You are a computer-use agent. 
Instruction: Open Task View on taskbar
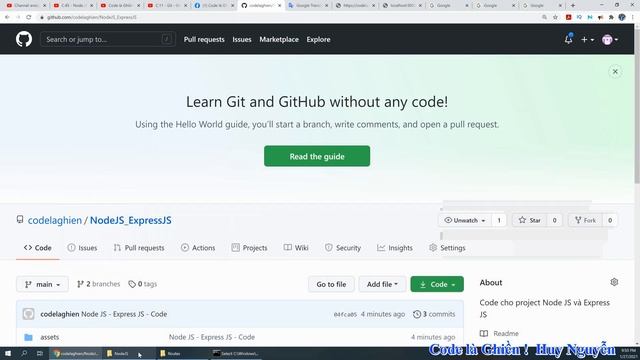(40, 353)
